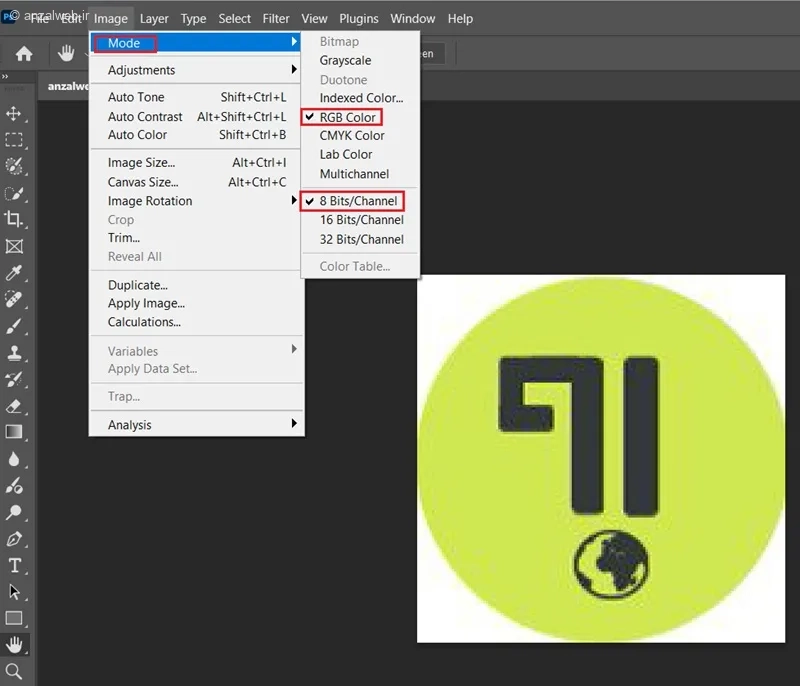Select the History Brush tool
This screenshot has width=800, height=686.
click(14, 379)
